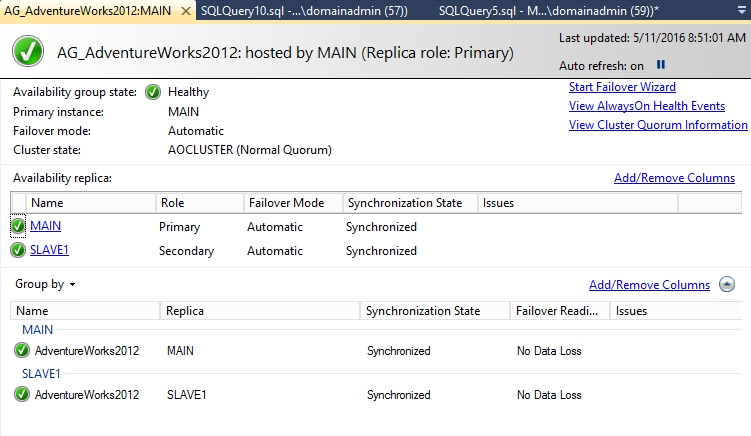Click status icon next to SLAVE1 replica
The height and width of the screenshot is (436, 751).
tap(18, 250)
